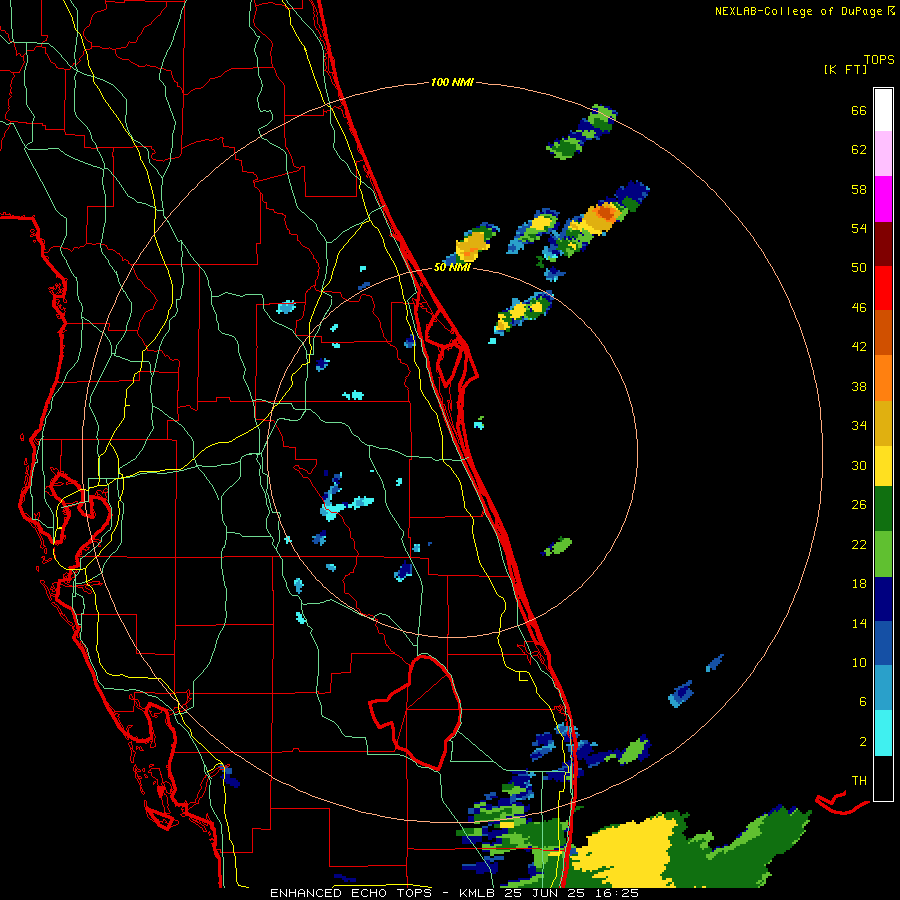Image resolution: width=900 pixels, height=900 pixels.
Task: Pick the dark orange legend swatch
Action: (883, 332)
